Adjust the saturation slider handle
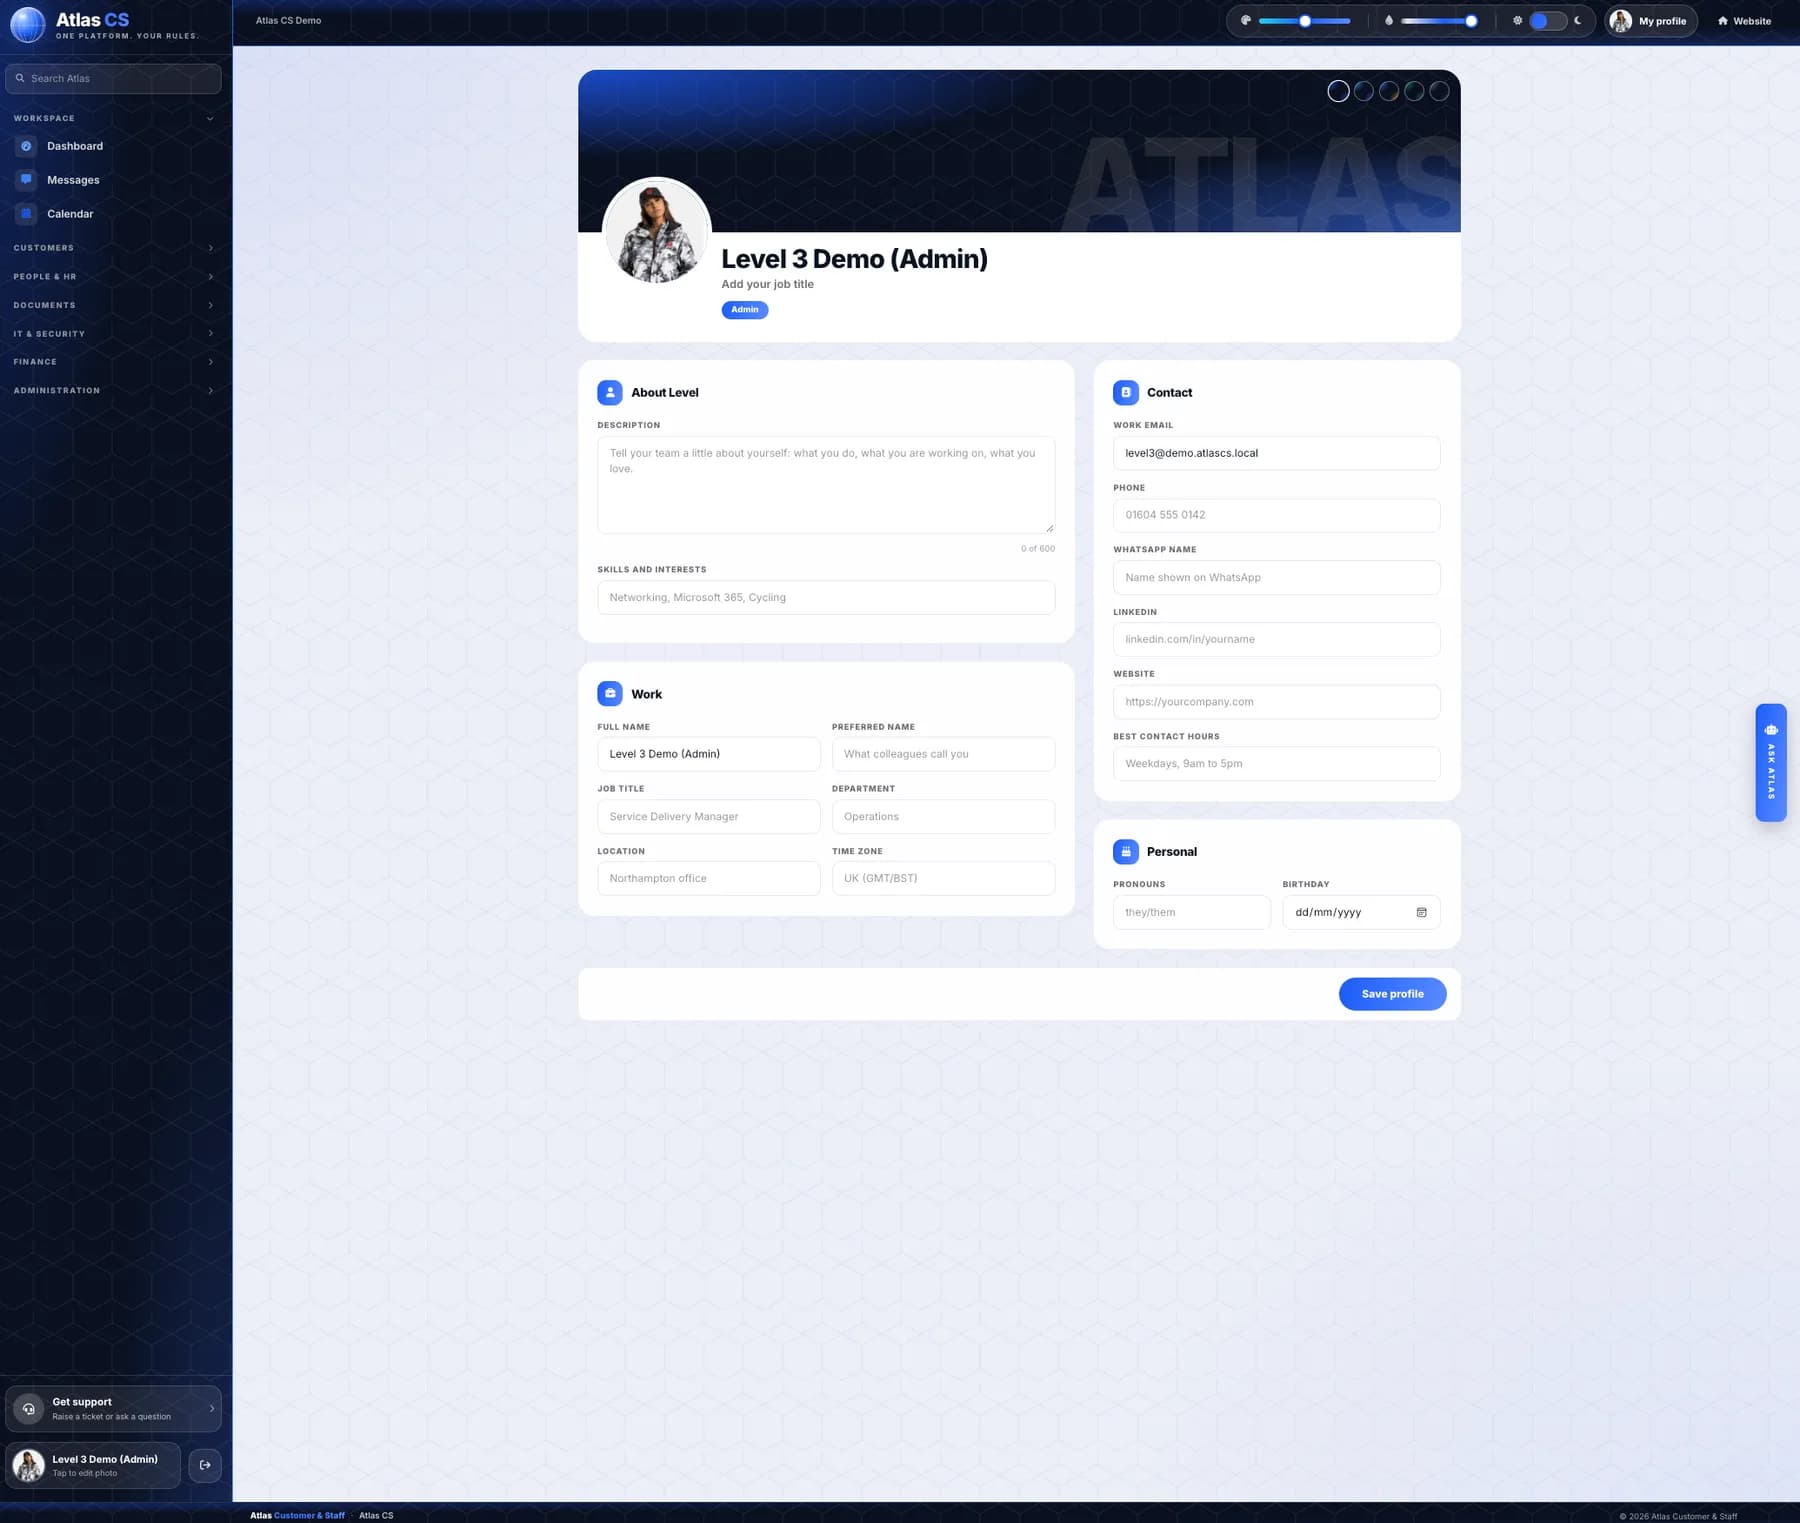This screenshot has height=1523, width=1800. pyautogui.click(x=1471, y=20)
